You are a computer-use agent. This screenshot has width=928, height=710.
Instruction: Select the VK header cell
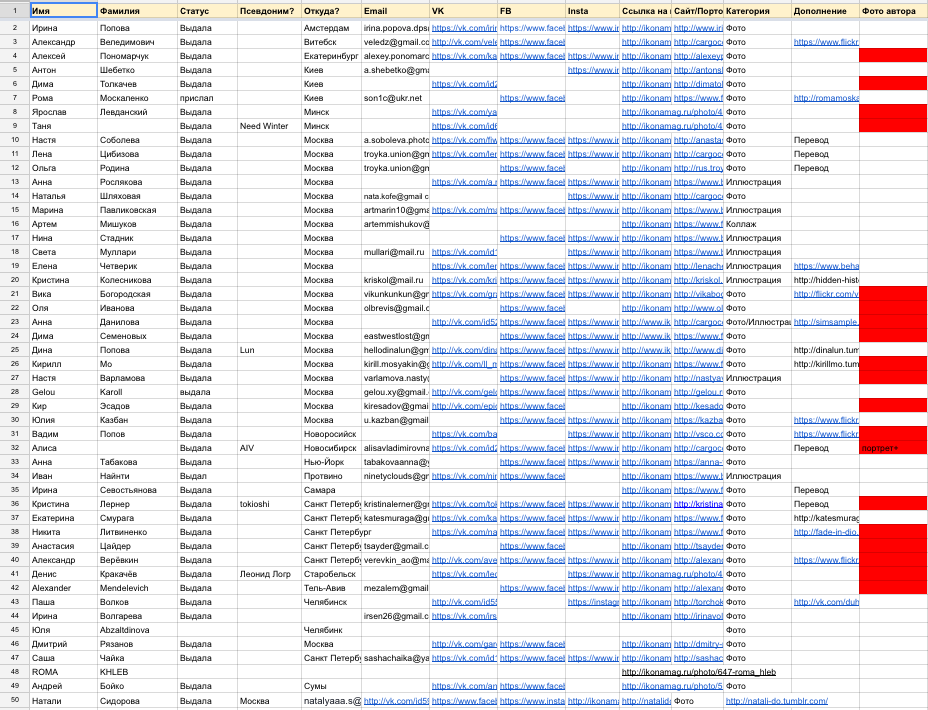tap(463, 11)
